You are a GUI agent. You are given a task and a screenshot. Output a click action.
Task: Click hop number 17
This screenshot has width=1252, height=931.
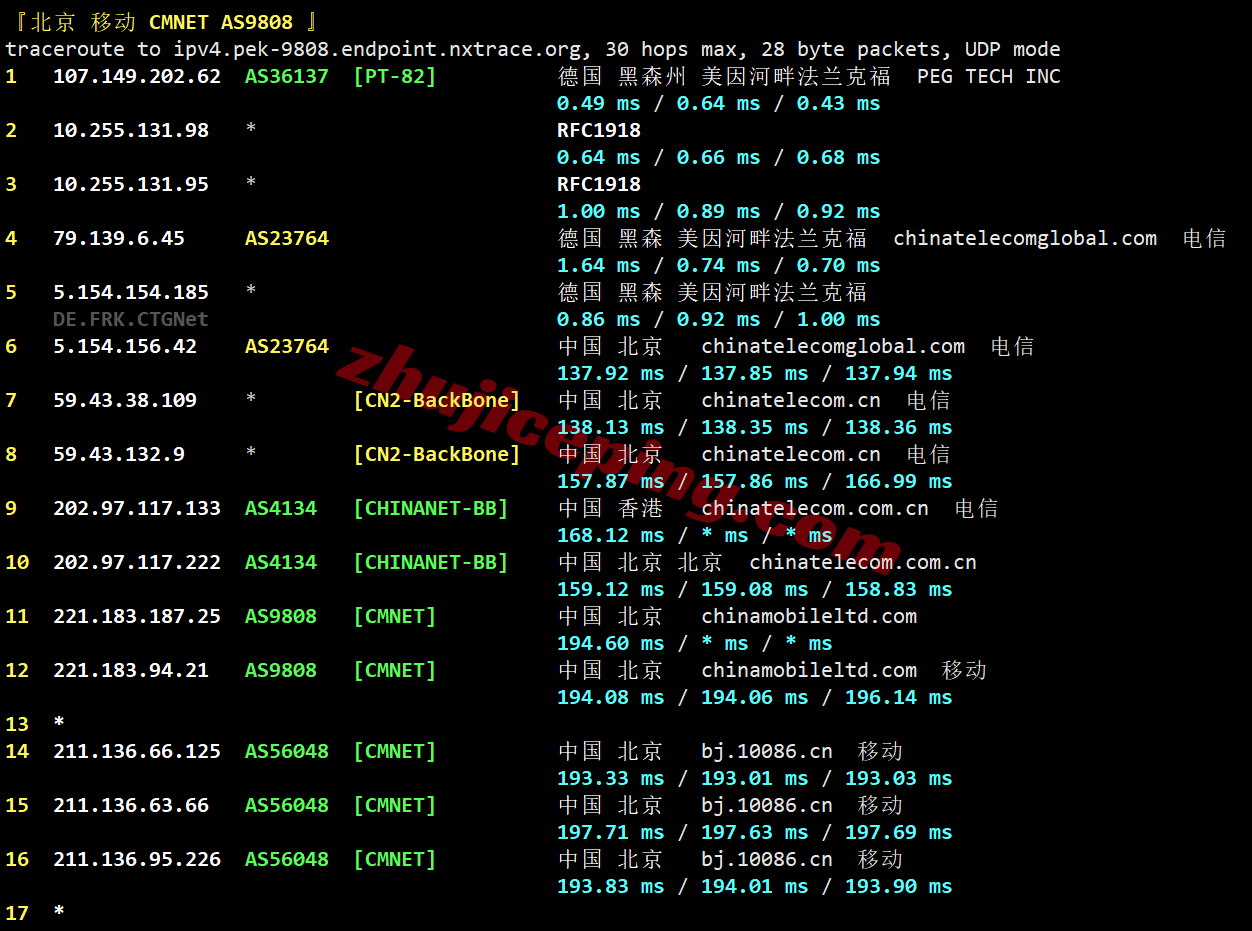(17, 913)
